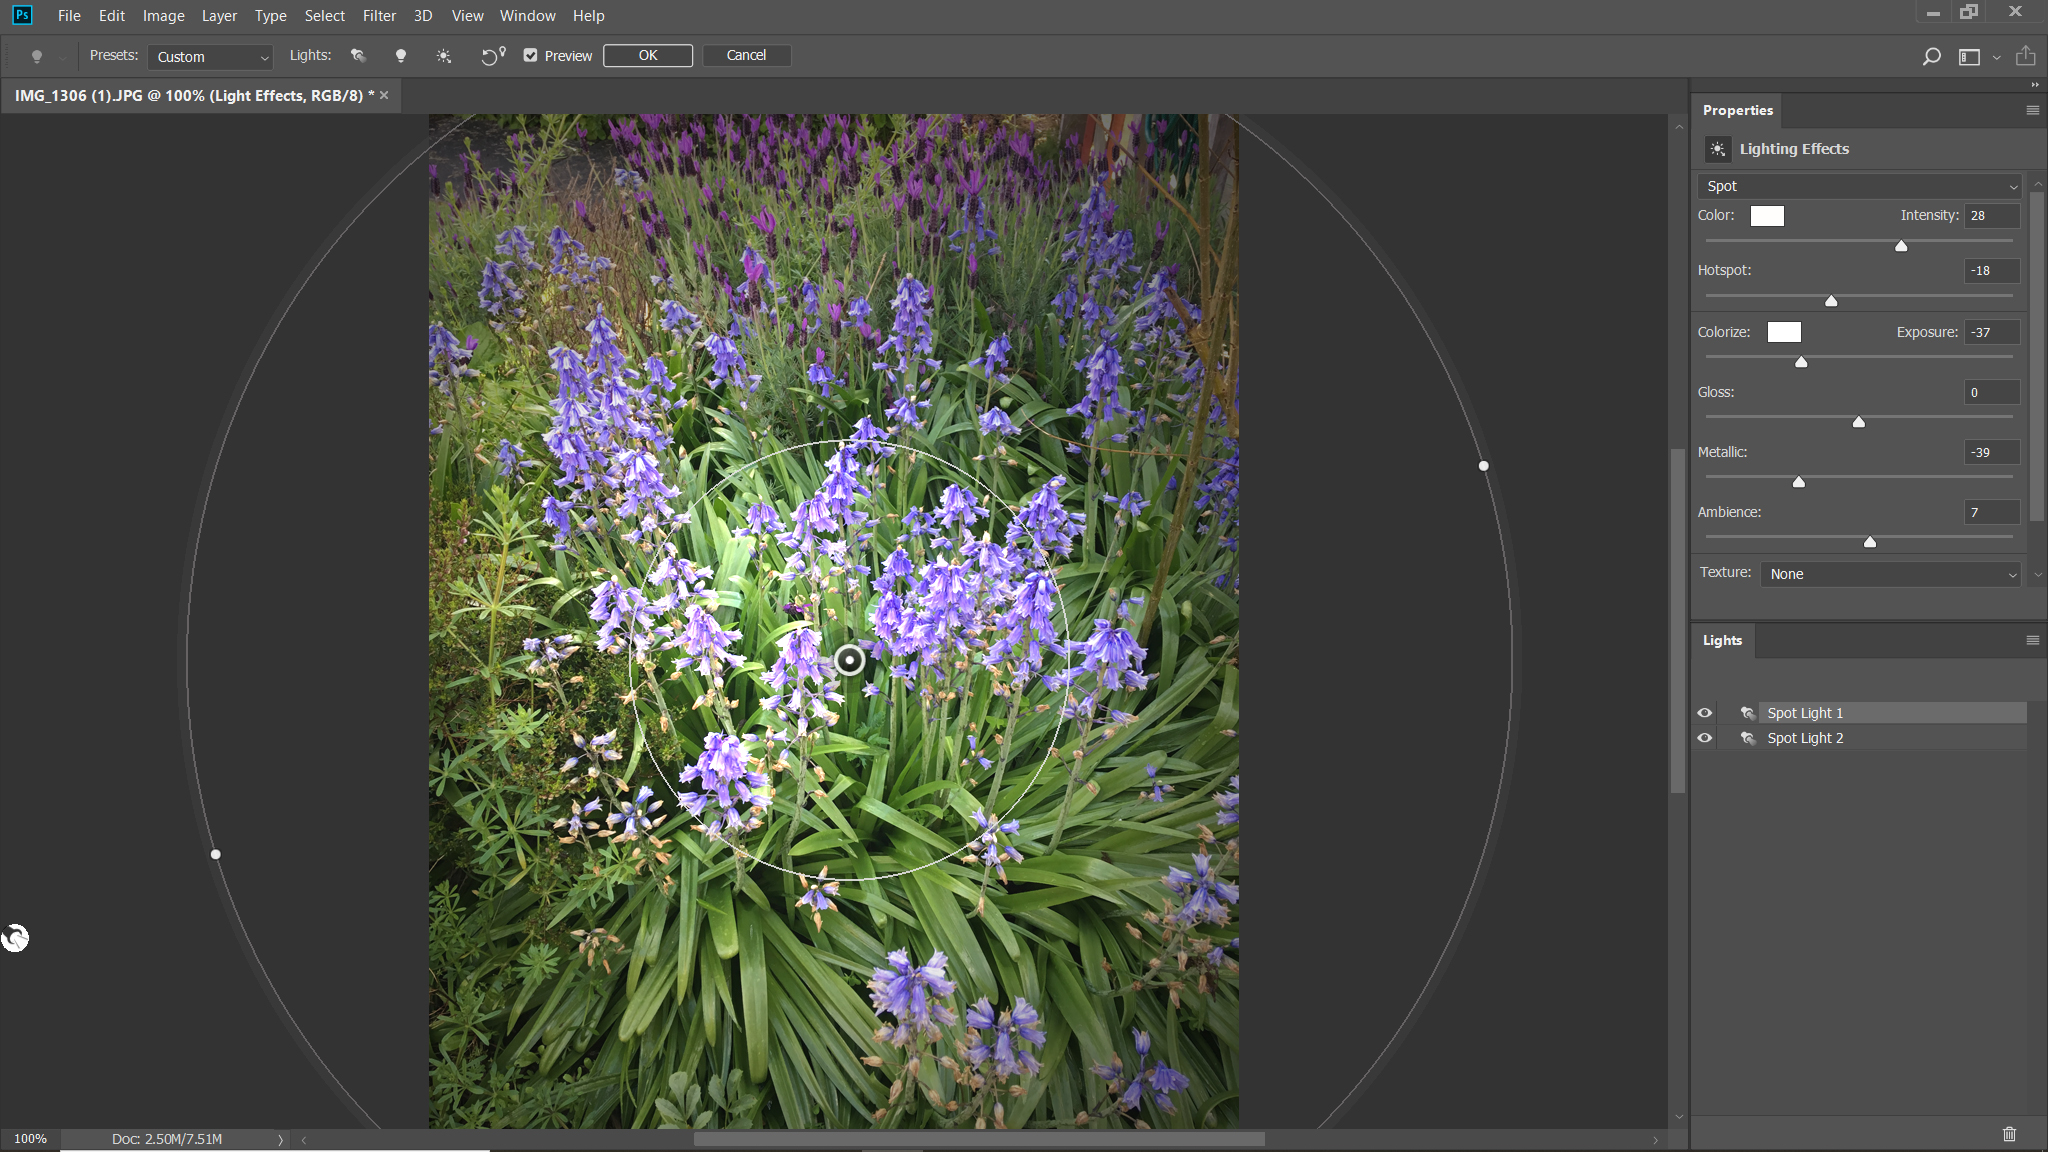Add a new Spot light
2048x1152 pixels.
pos(358,55)
